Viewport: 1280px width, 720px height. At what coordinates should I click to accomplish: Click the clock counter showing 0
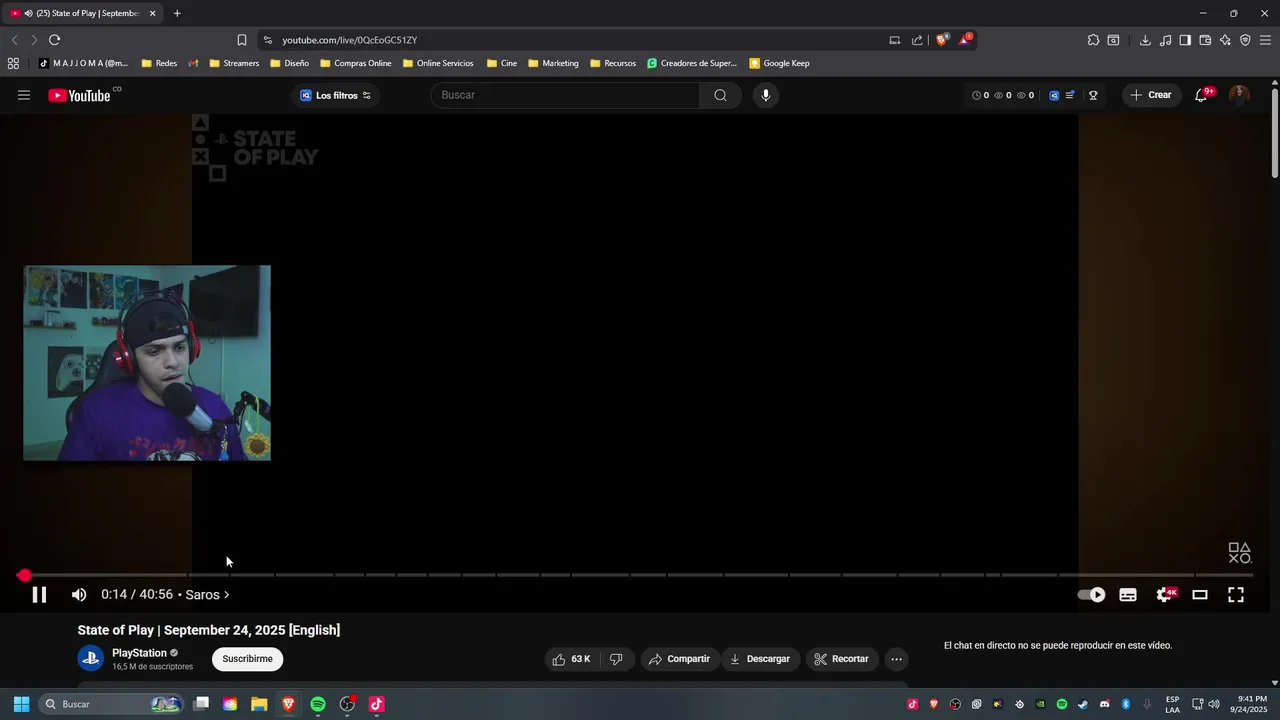(x=980, y=95)
